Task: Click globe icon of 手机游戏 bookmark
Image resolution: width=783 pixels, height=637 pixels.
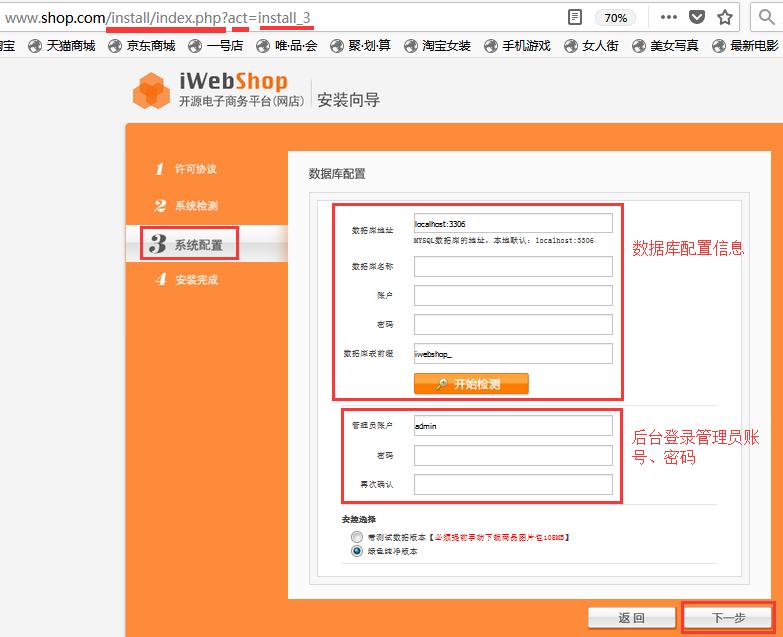Action: click(x=490, y=46)
